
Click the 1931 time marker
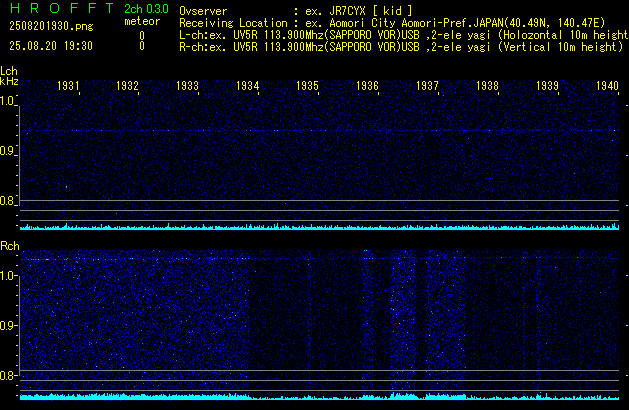click(68, 86)
